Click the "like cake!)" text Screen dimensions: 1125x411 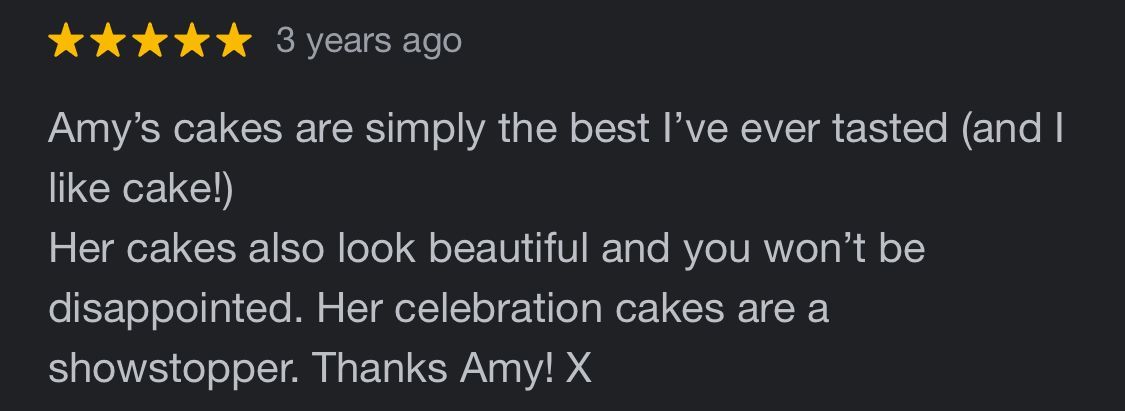point(140,190)
